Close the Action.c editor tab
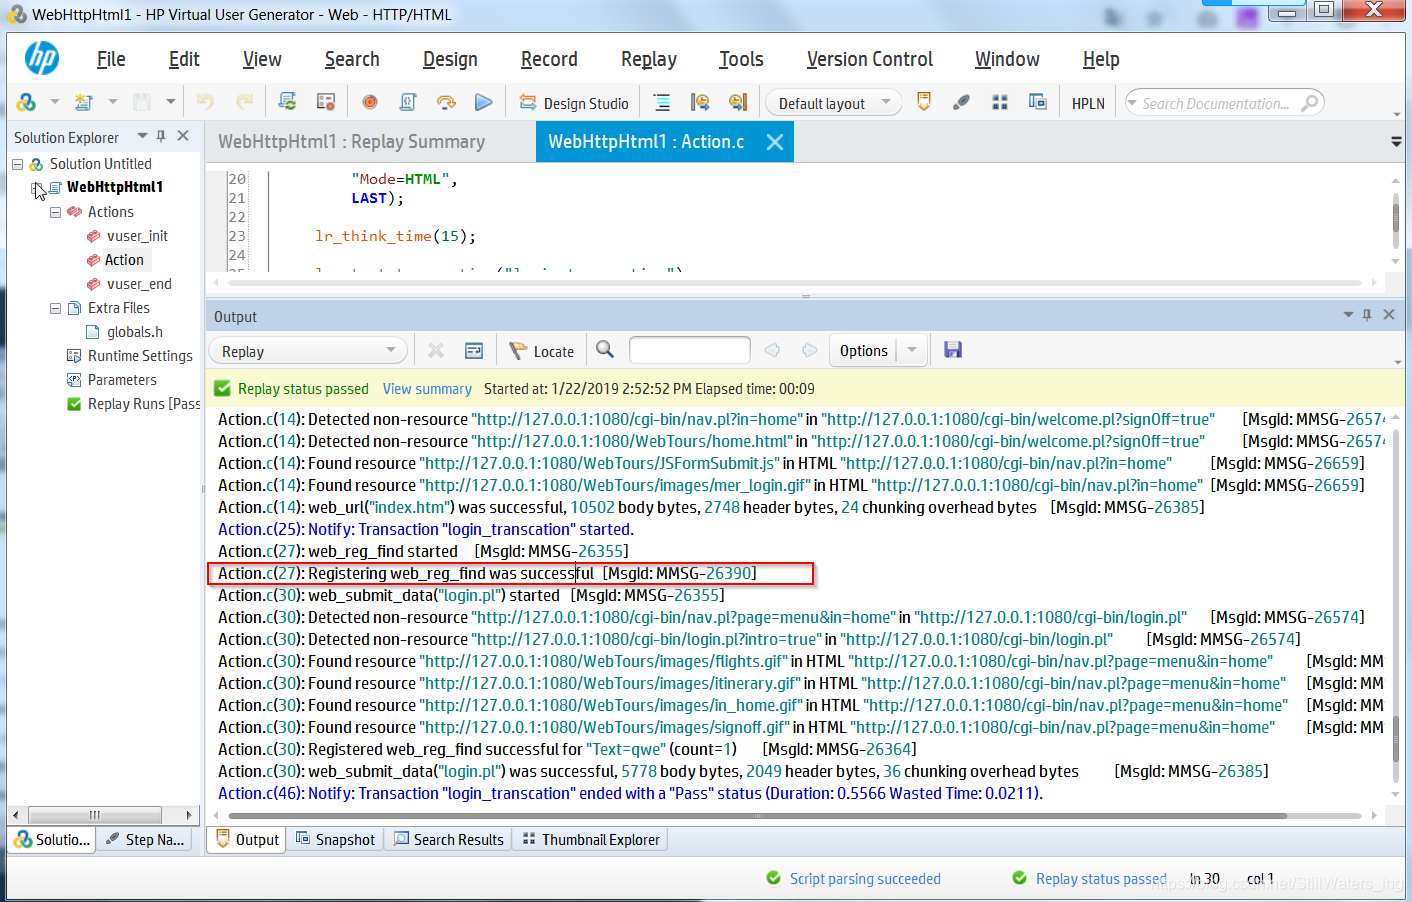The width and height of the screenshot is (1412, 902). (x=775, y=142)
